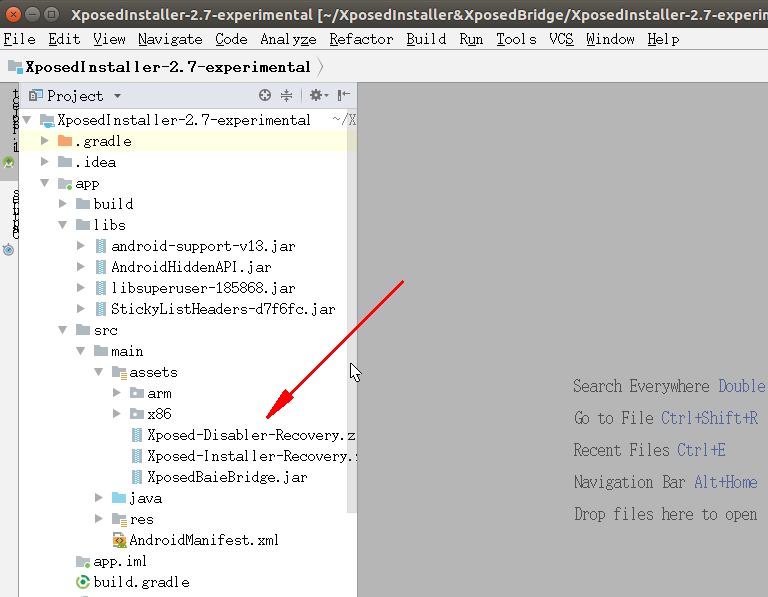Open the Refactor menu
The width and height of the screenshot is (768, 597).
(361, 39)
